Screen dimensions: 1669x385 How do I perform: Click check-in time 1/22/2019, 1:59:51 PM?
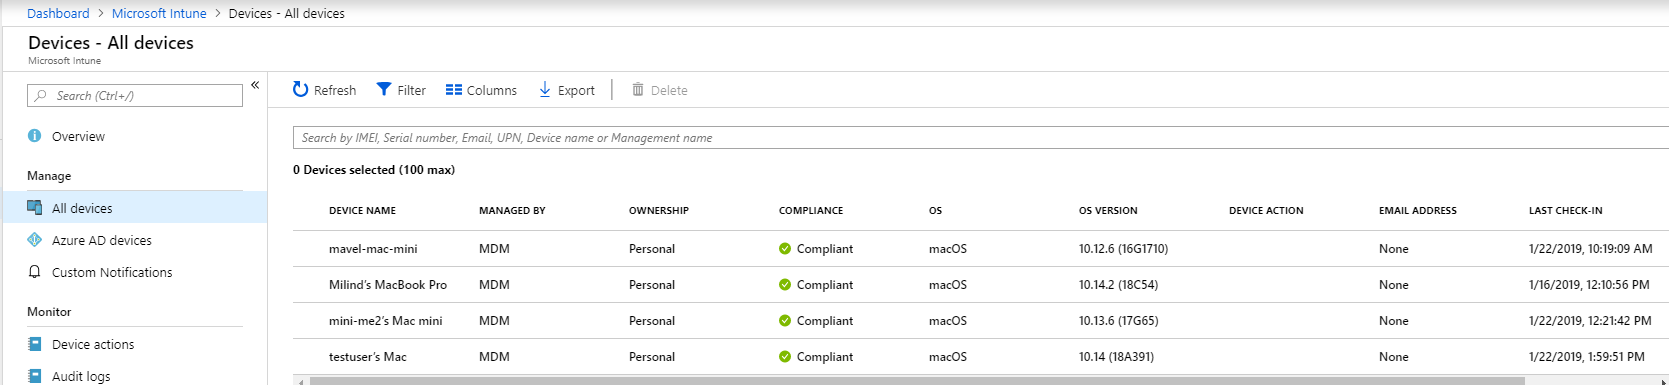[x=1586, y=357]
